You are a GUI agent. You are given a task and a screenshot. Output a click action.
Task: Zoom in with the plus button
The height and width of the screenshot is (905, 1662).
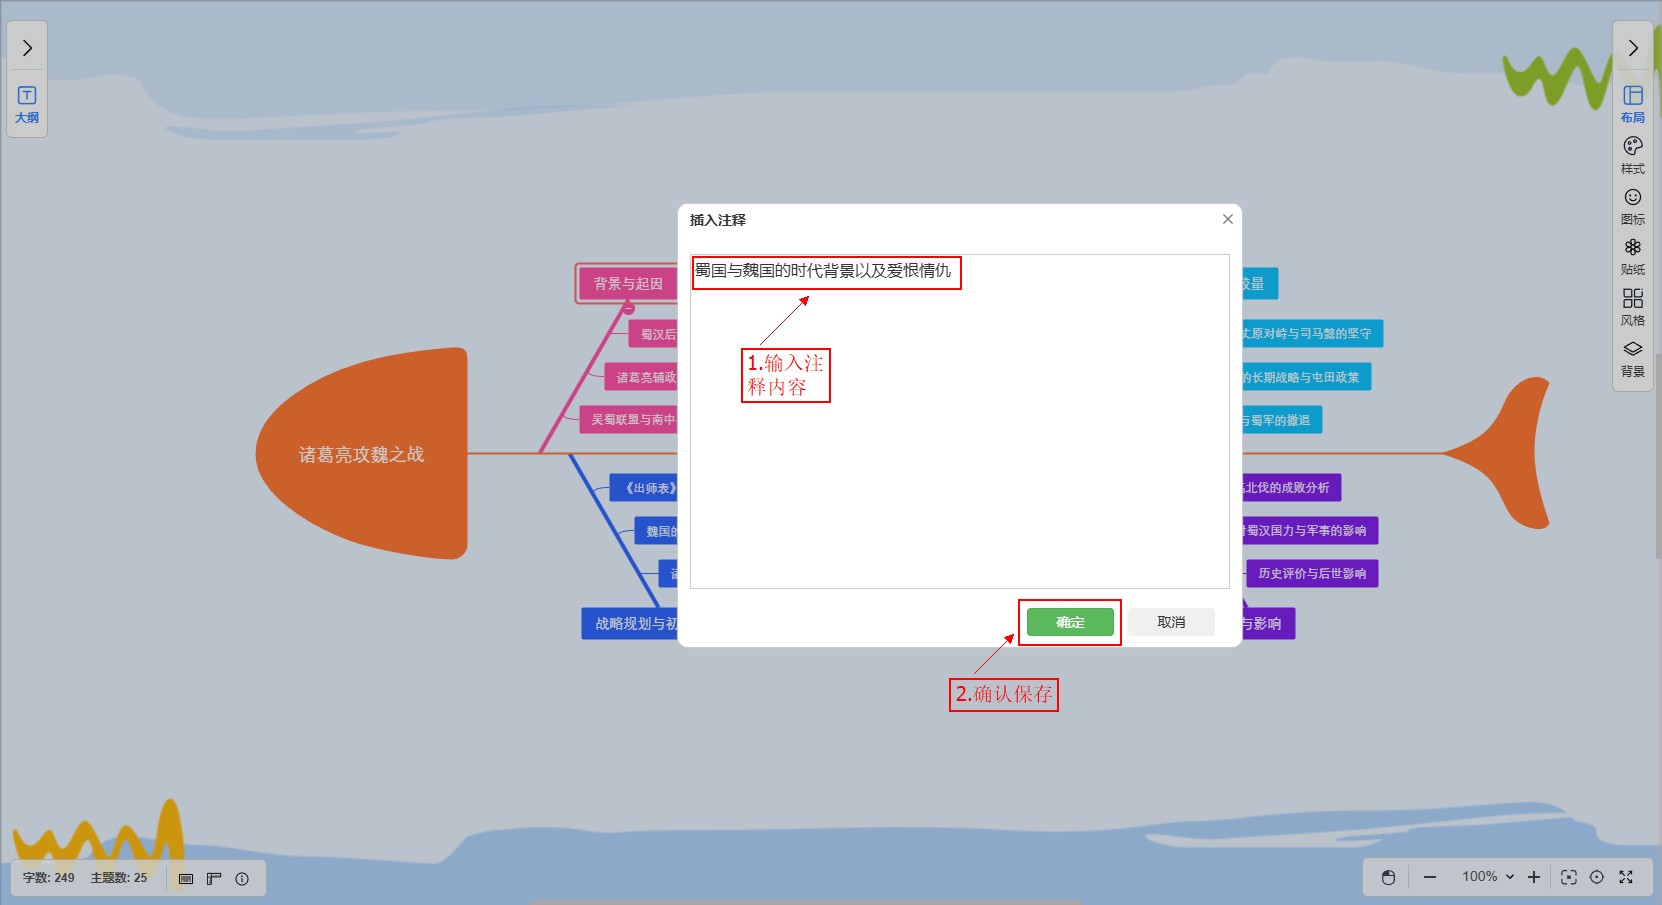tap(1534, 877)
